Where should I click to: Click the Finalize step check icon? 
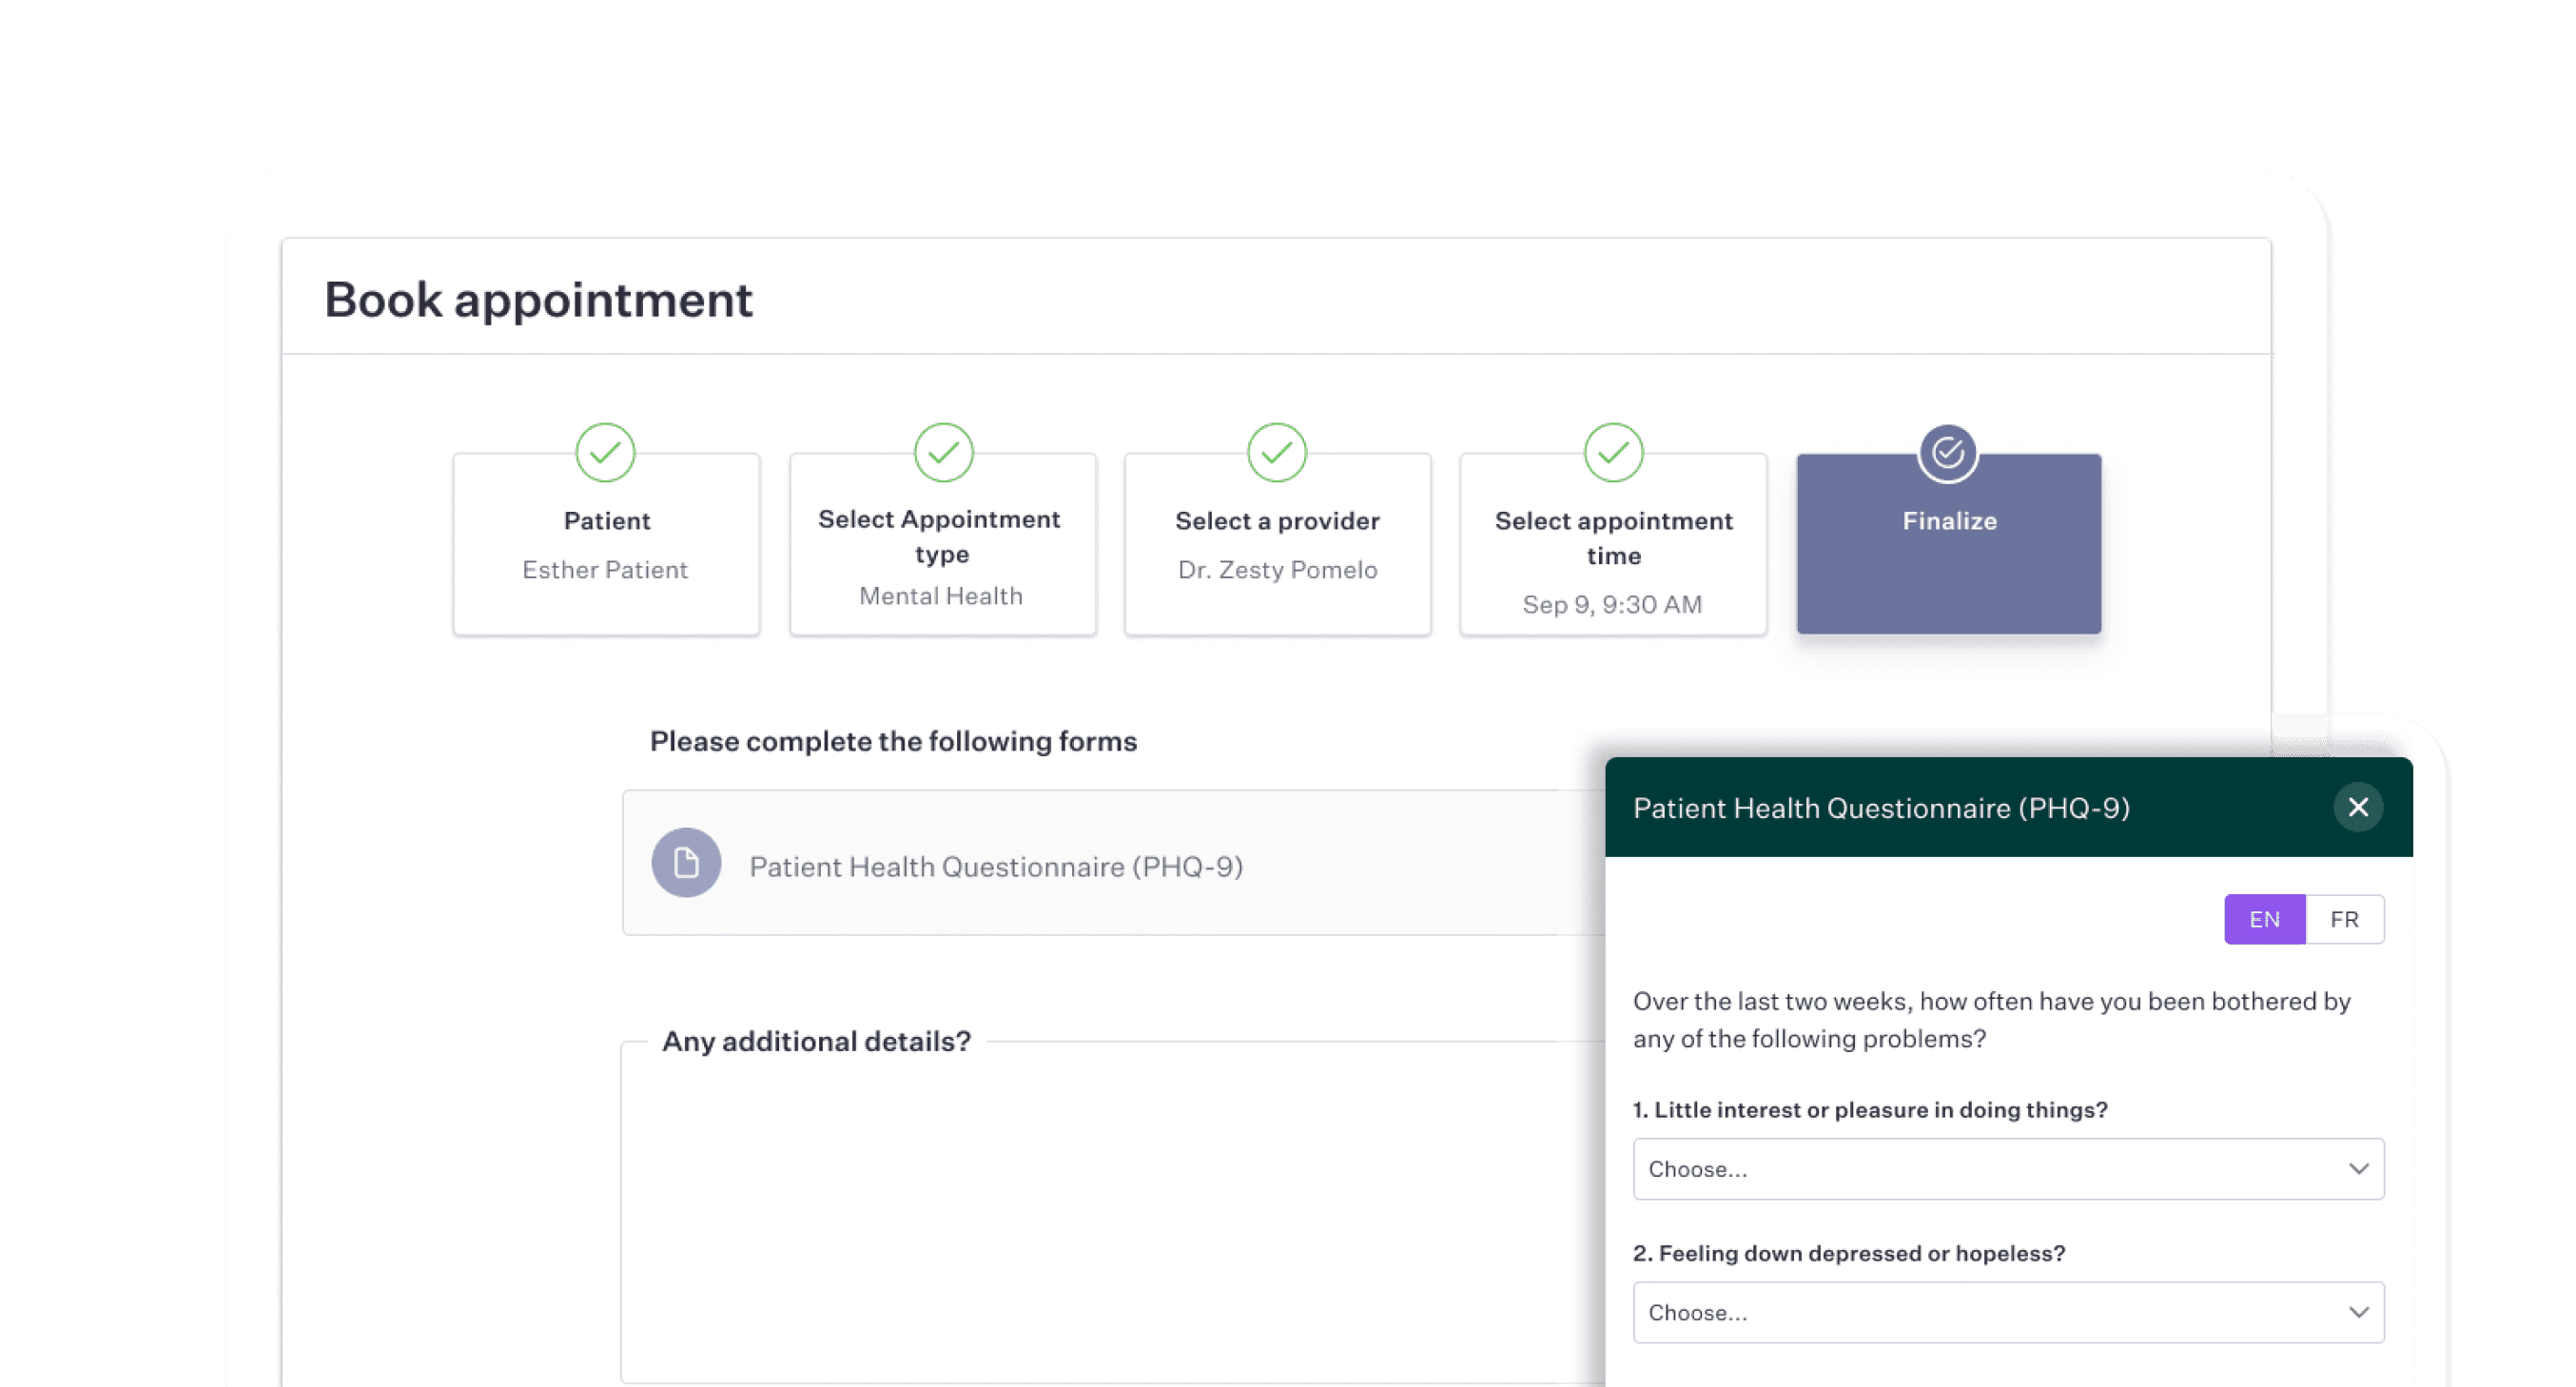[x=1947, y=453]
